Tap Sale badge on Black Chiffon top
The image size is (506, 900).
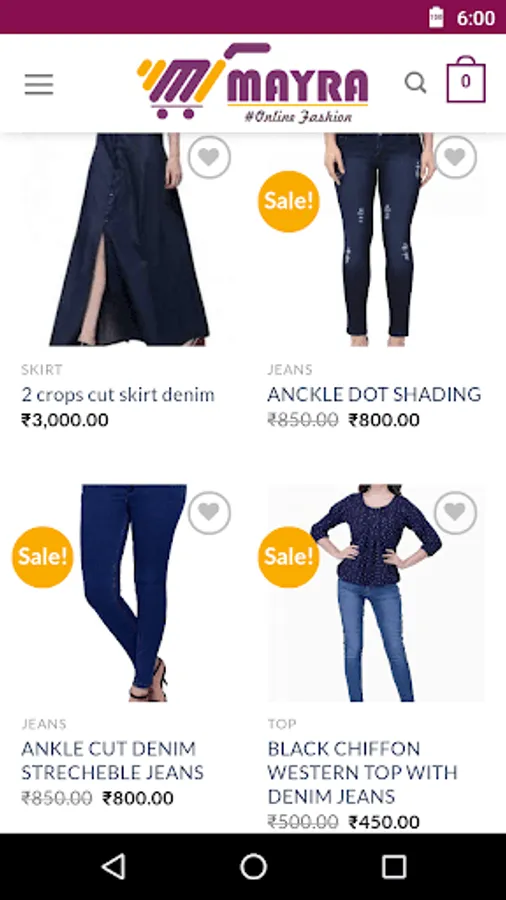point(289,557)
